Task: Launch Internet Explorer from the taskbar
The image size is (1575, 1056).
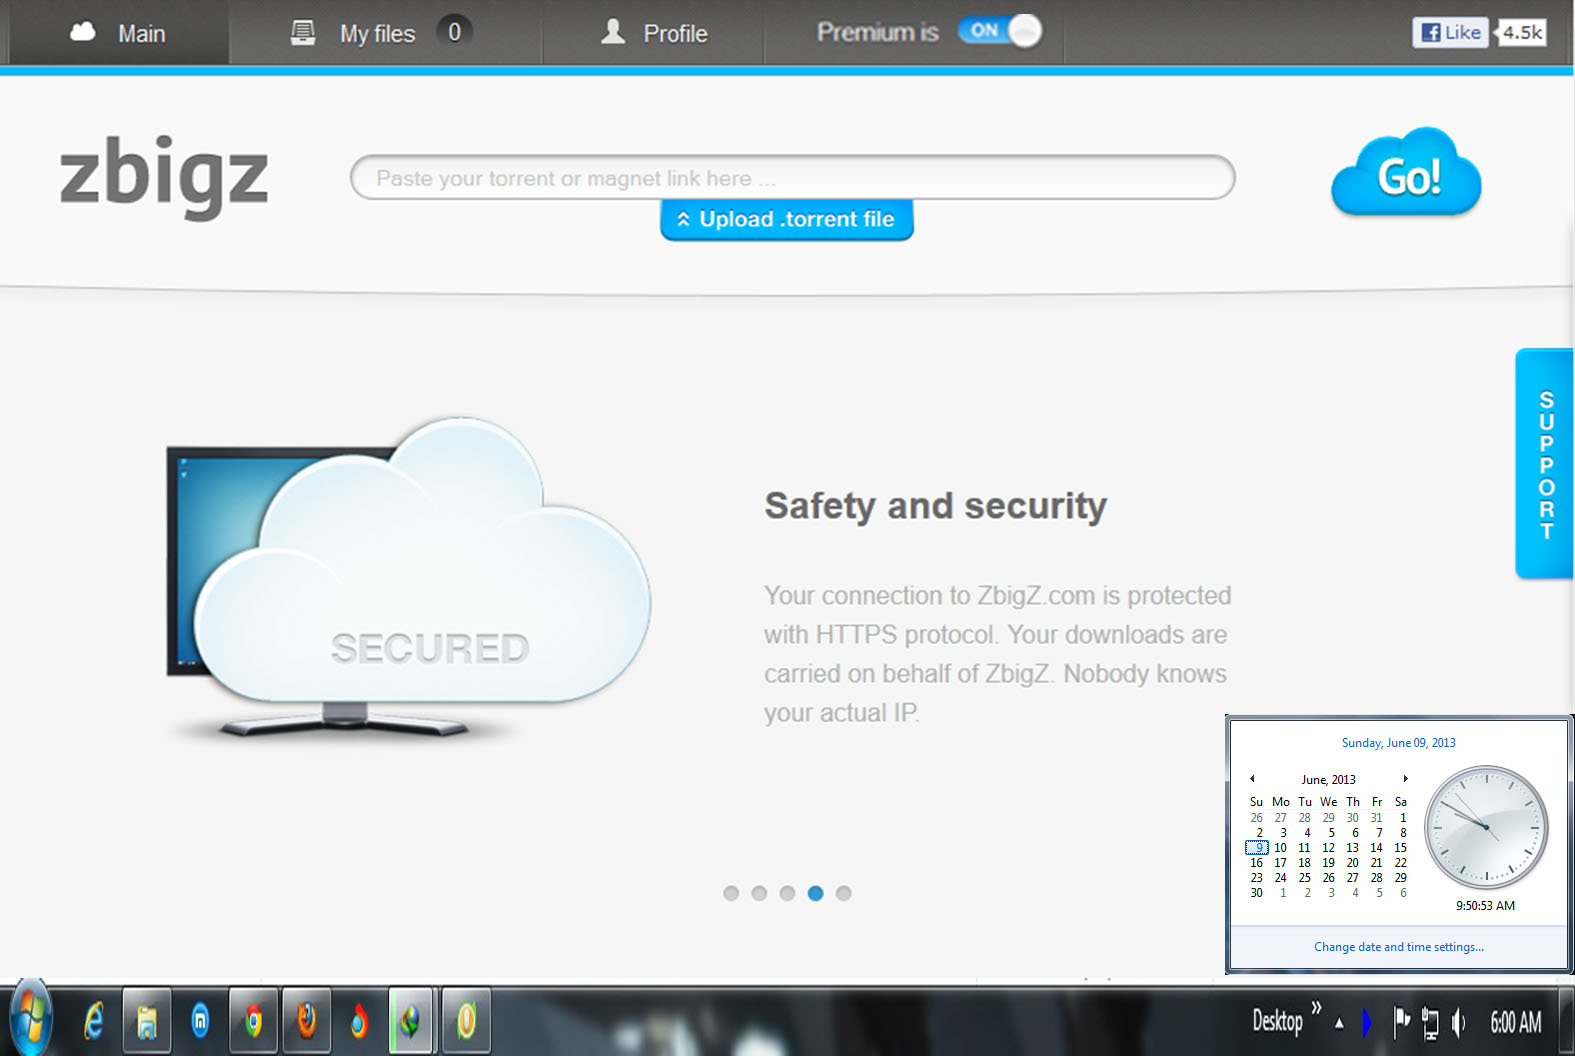Action: 93,1021
